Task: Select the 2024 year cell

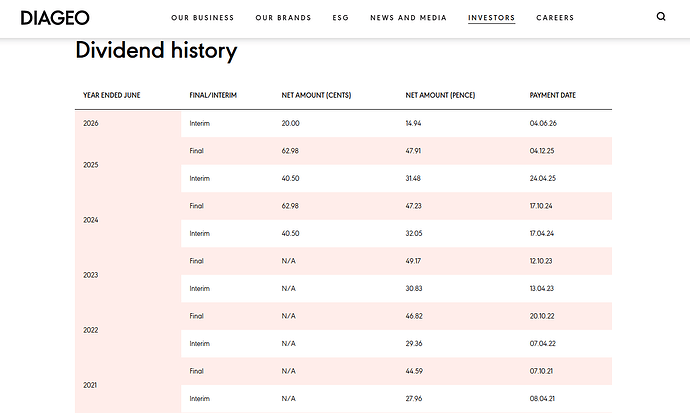Action: coord(91,220)
